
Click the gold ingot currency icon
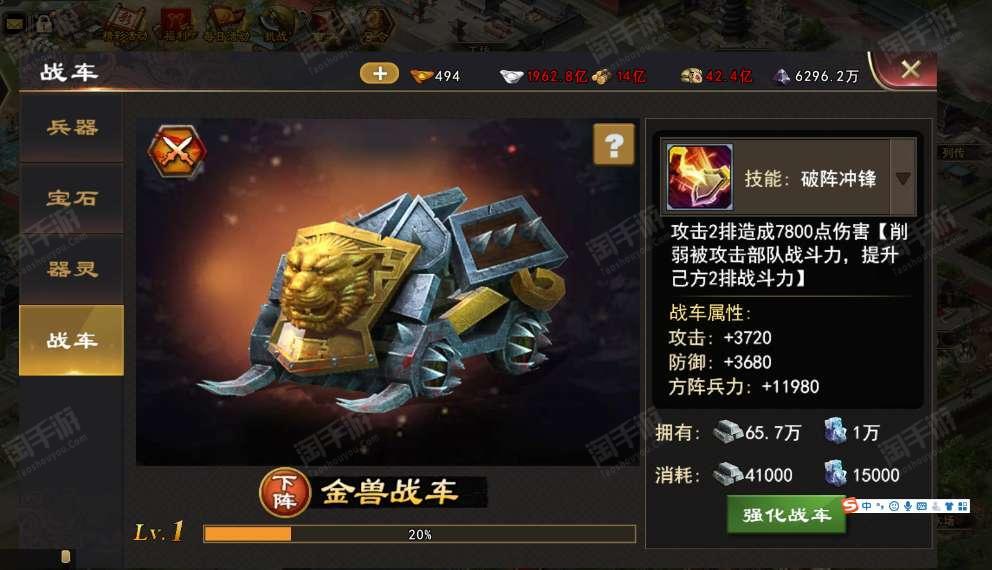pos(421,77)
